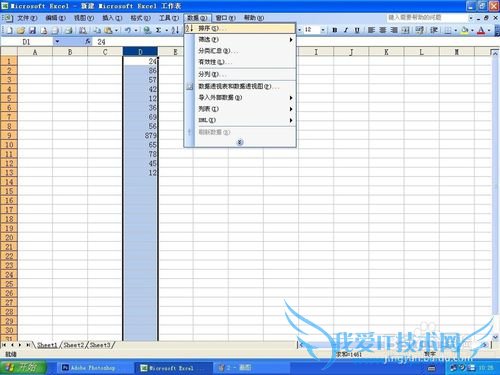The height and width of the screenshot is (375, 500).
Task: Open the 导入外部数据(D) submenu
Action: [x=240, y=97]
